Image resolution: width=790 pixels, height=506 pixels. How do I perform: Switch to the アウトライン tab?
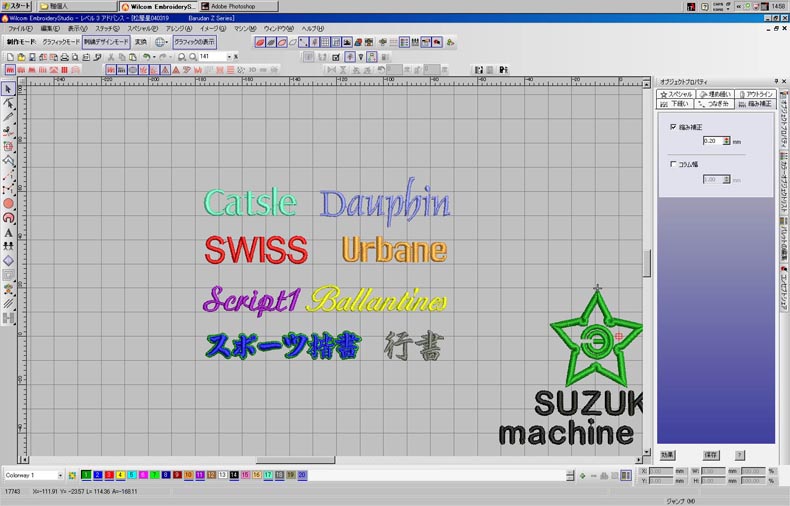[x=756, y=94]
